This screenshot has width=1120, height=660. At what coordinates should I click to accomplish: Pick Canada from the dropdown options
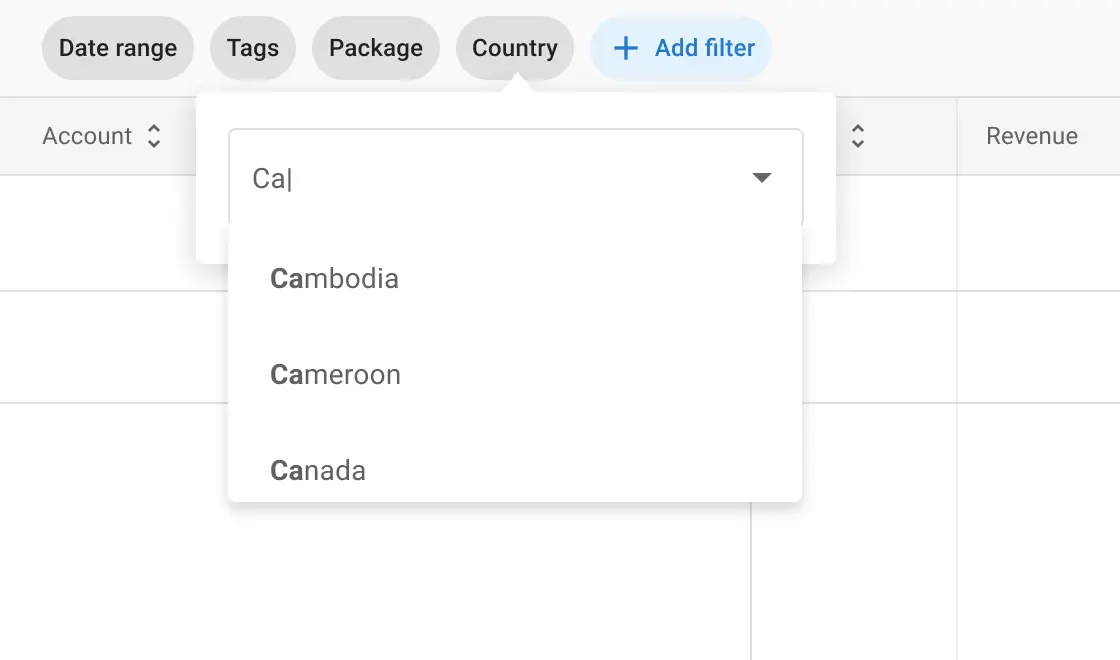tap(318, 470)
